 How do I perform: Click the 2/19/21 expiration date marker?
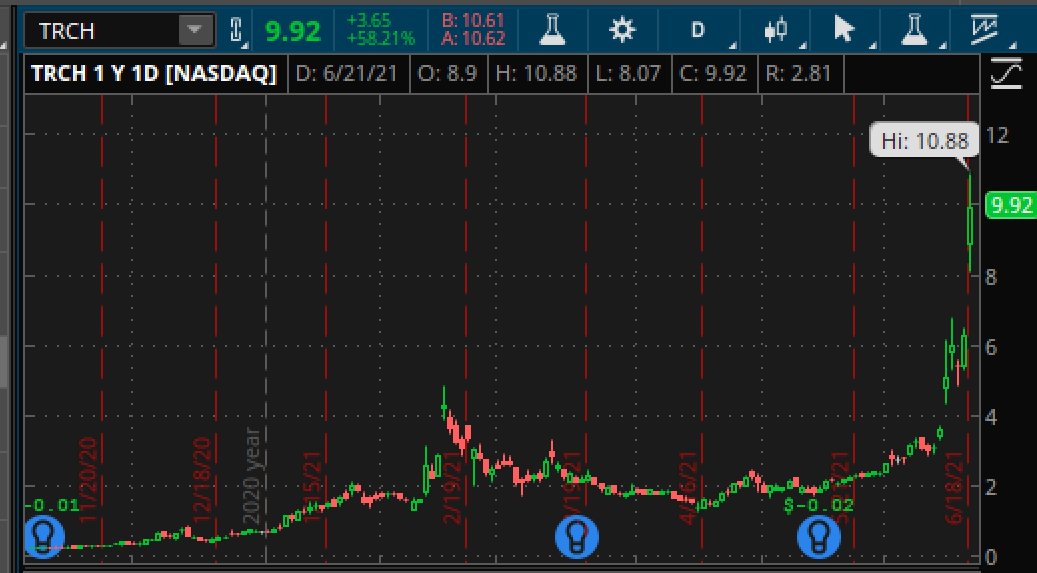coord(452,487)
